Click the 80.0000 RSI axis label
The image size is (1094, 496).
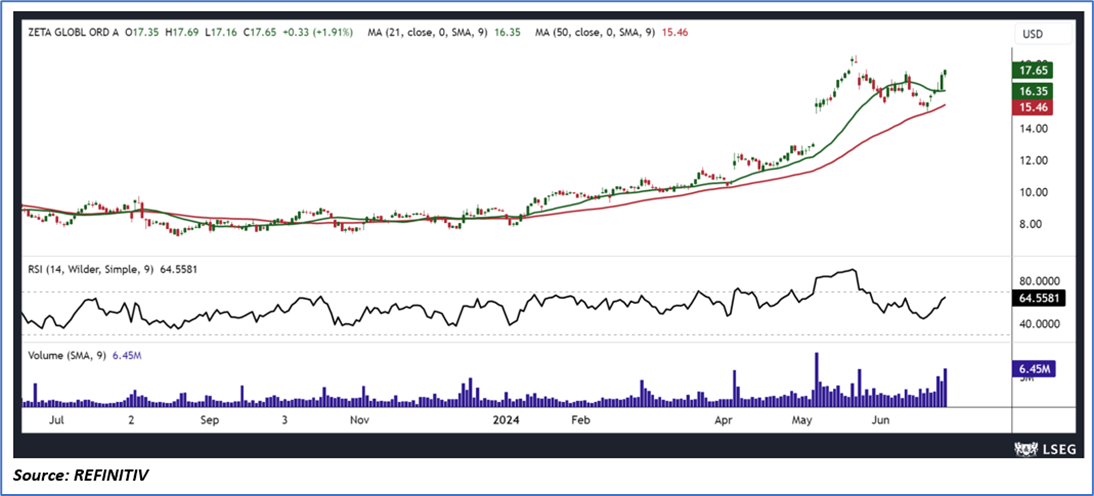(1040, 281)
